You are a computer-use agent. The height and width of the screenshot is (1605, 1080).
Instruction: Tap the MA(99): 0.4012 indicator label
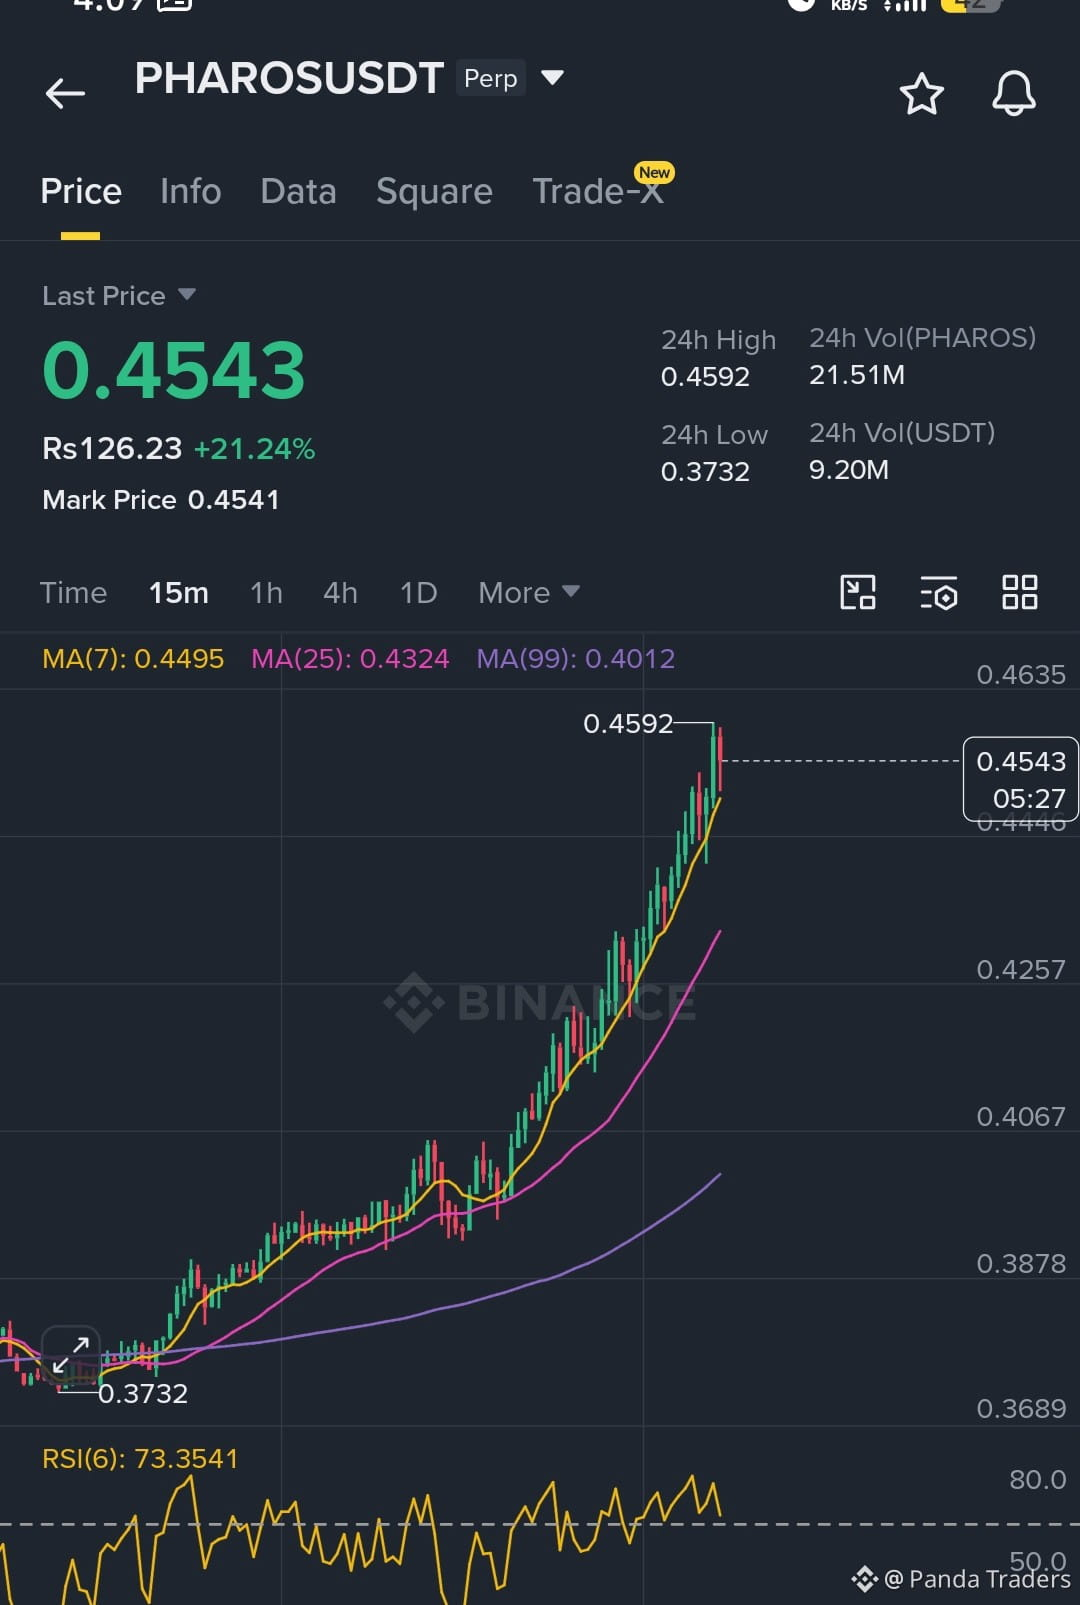[x=576, y=658]
